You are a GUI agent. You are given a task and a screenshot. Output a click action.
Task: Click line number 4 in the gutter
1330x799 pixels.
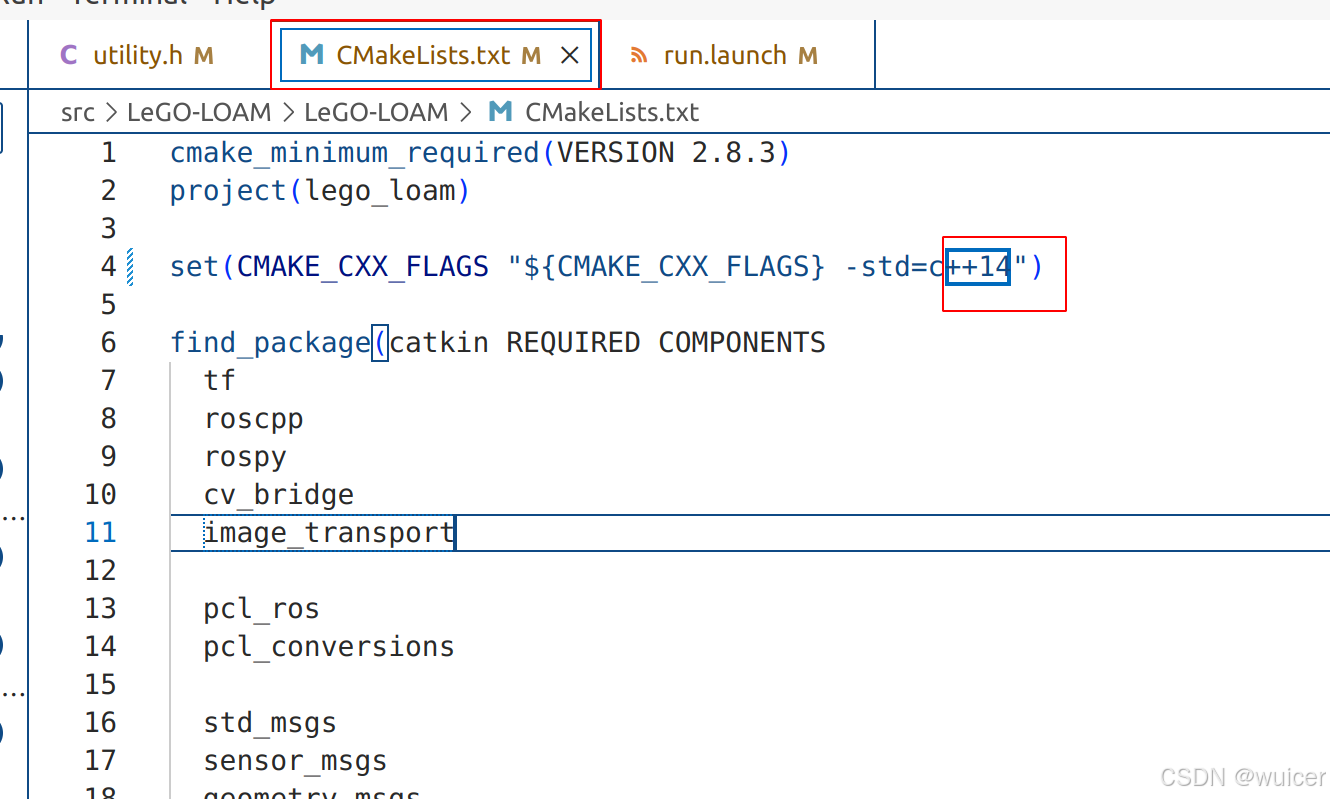coord(108,267)
